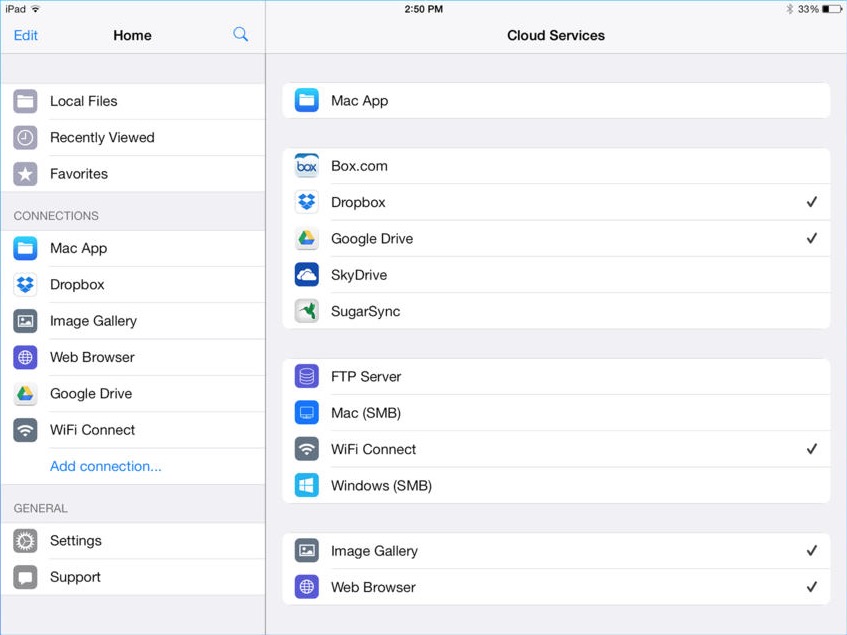
Task: Tap the SugarSync hummingbird icon
Action: click(x=307, y=311)
